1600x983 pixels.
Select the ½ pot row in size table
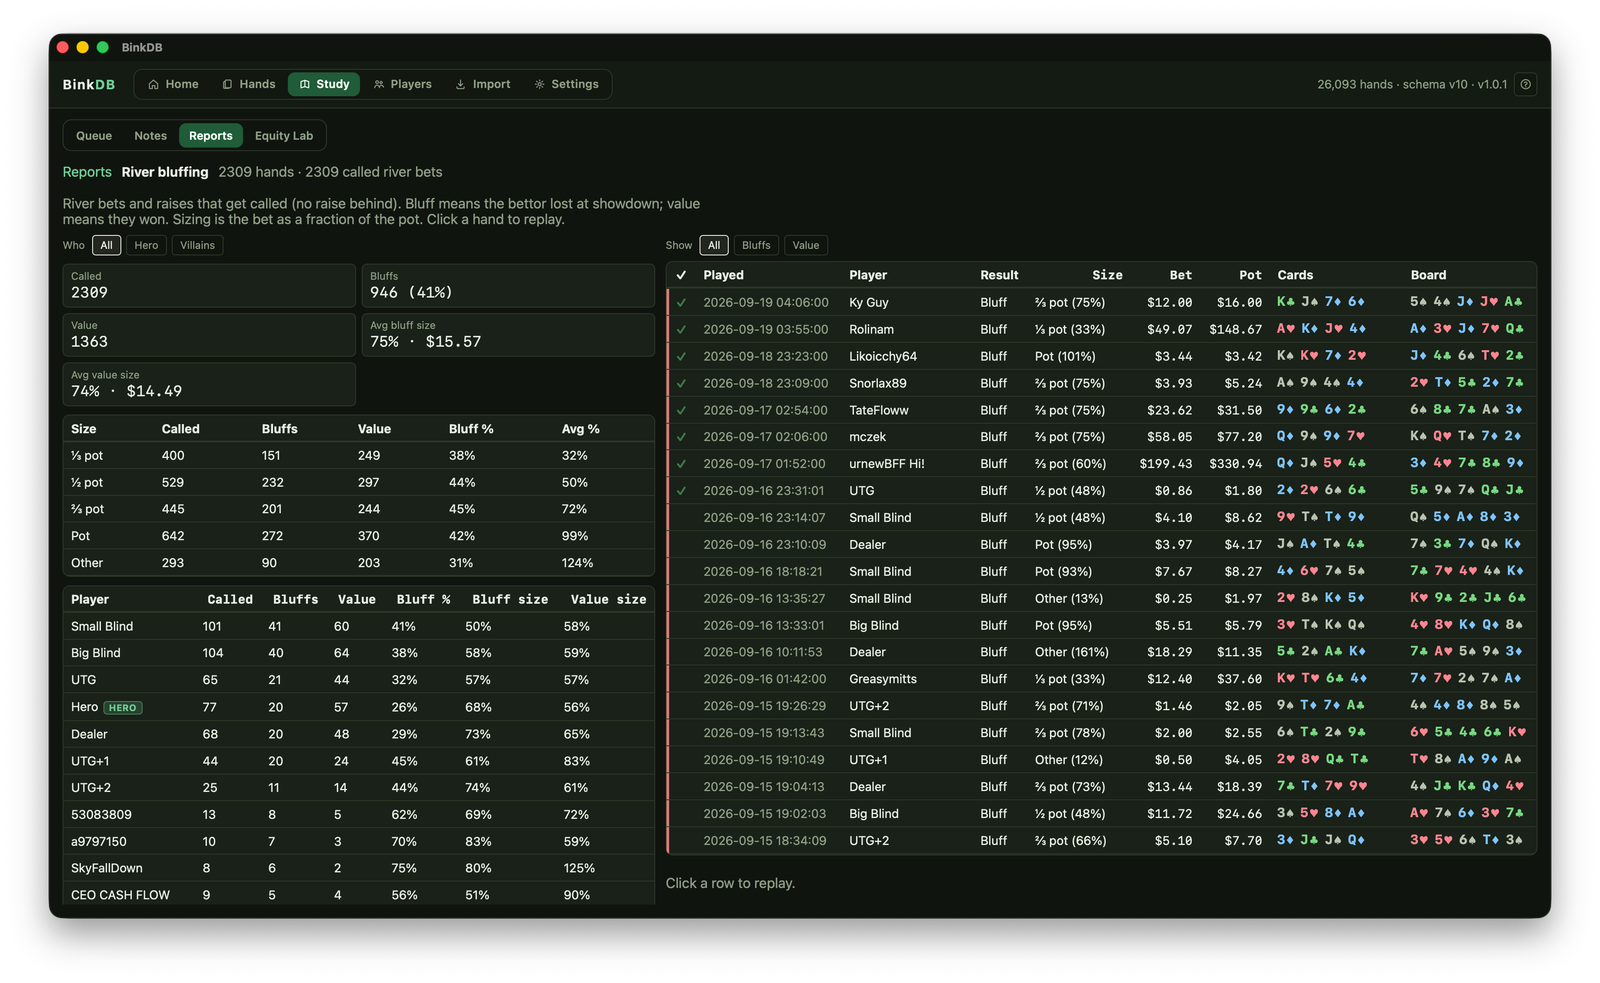[x=358, y=482]
